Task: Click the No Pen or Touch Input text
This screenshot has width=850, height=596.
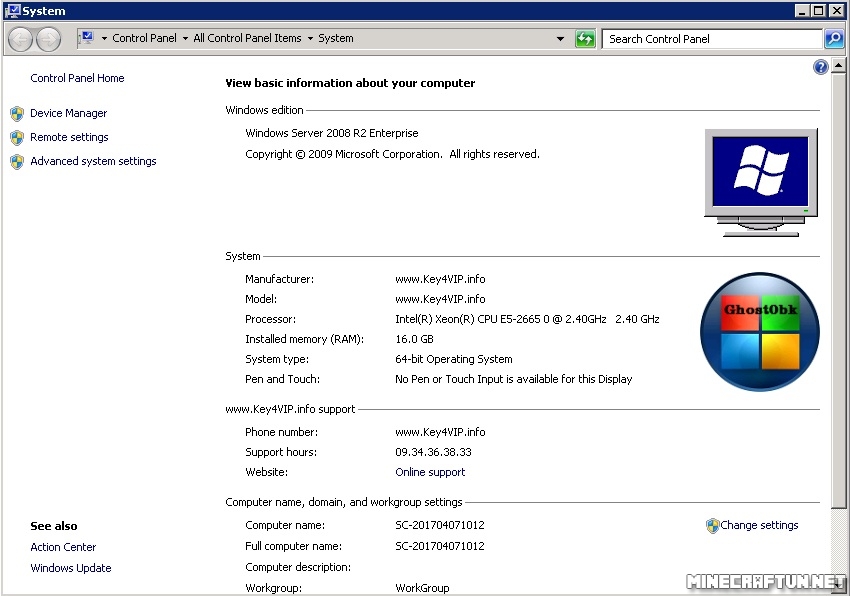Action: coord(513,380)
